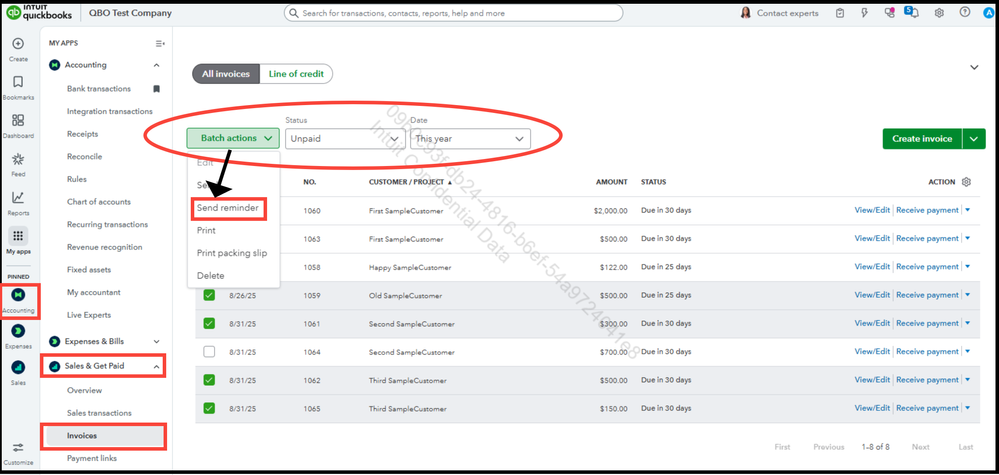Image resolution: width=999 pixels, height=475 pixels.
Task: Open the help question mark icon
Action: click(x=965, y=13)
